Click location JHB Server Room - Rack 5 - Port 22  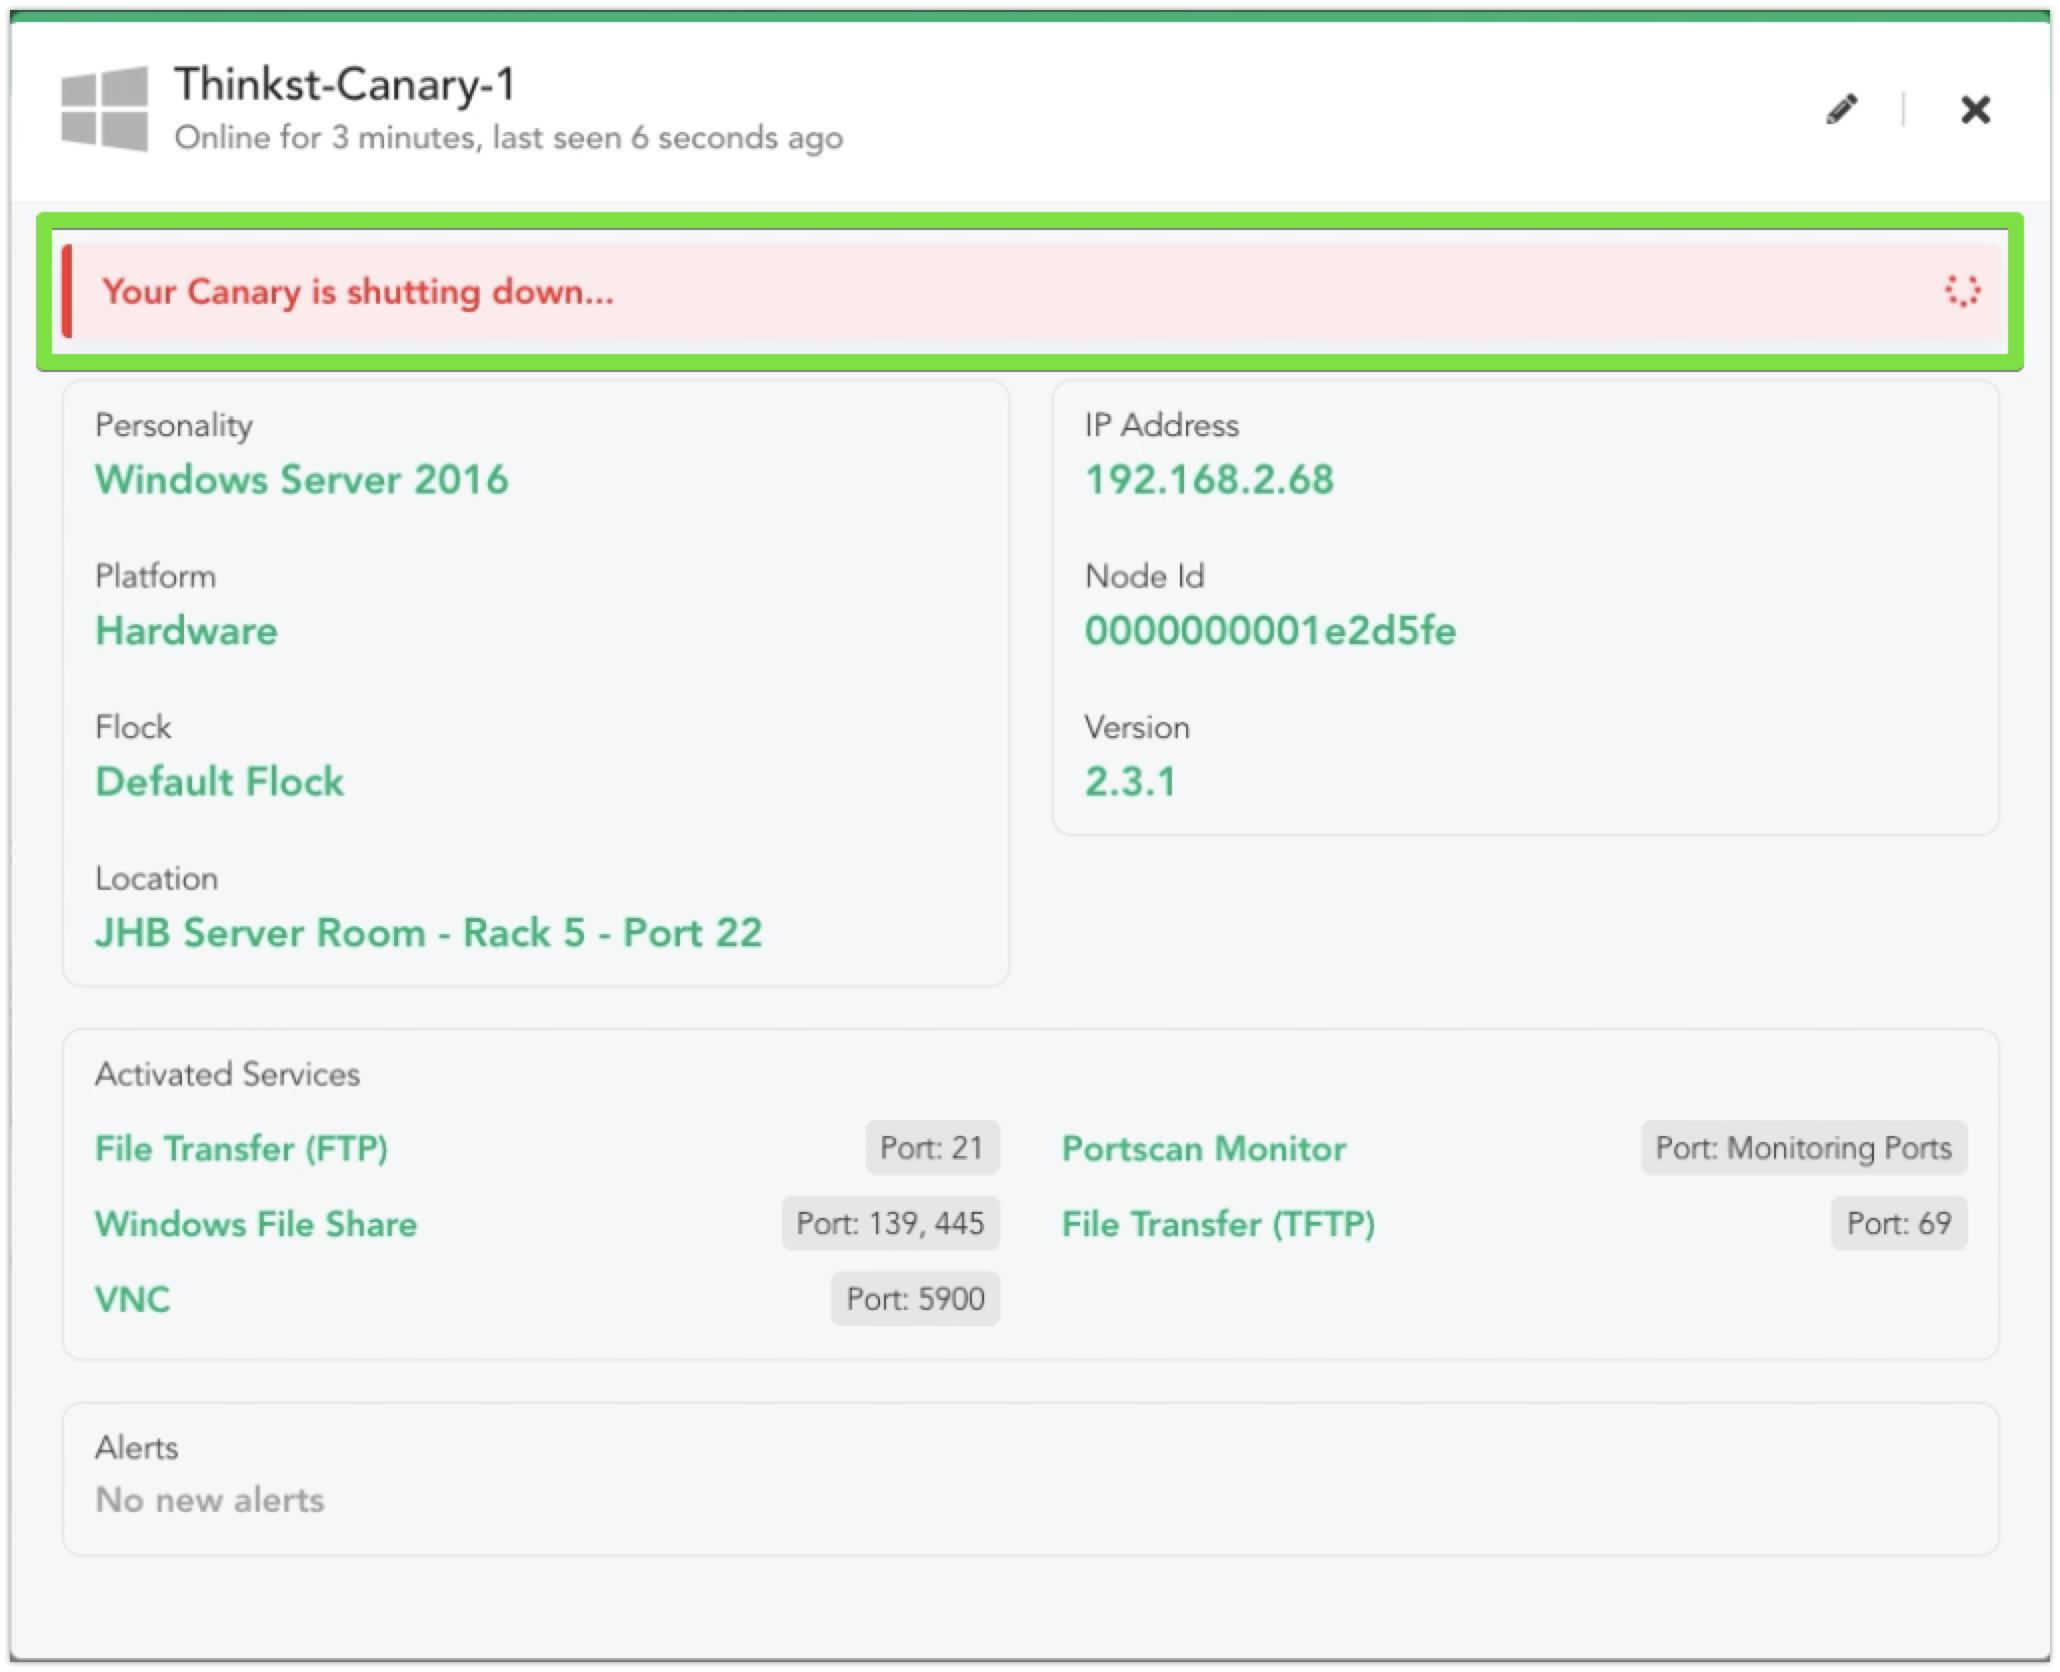pyautogui.click(x=428, y=933)
